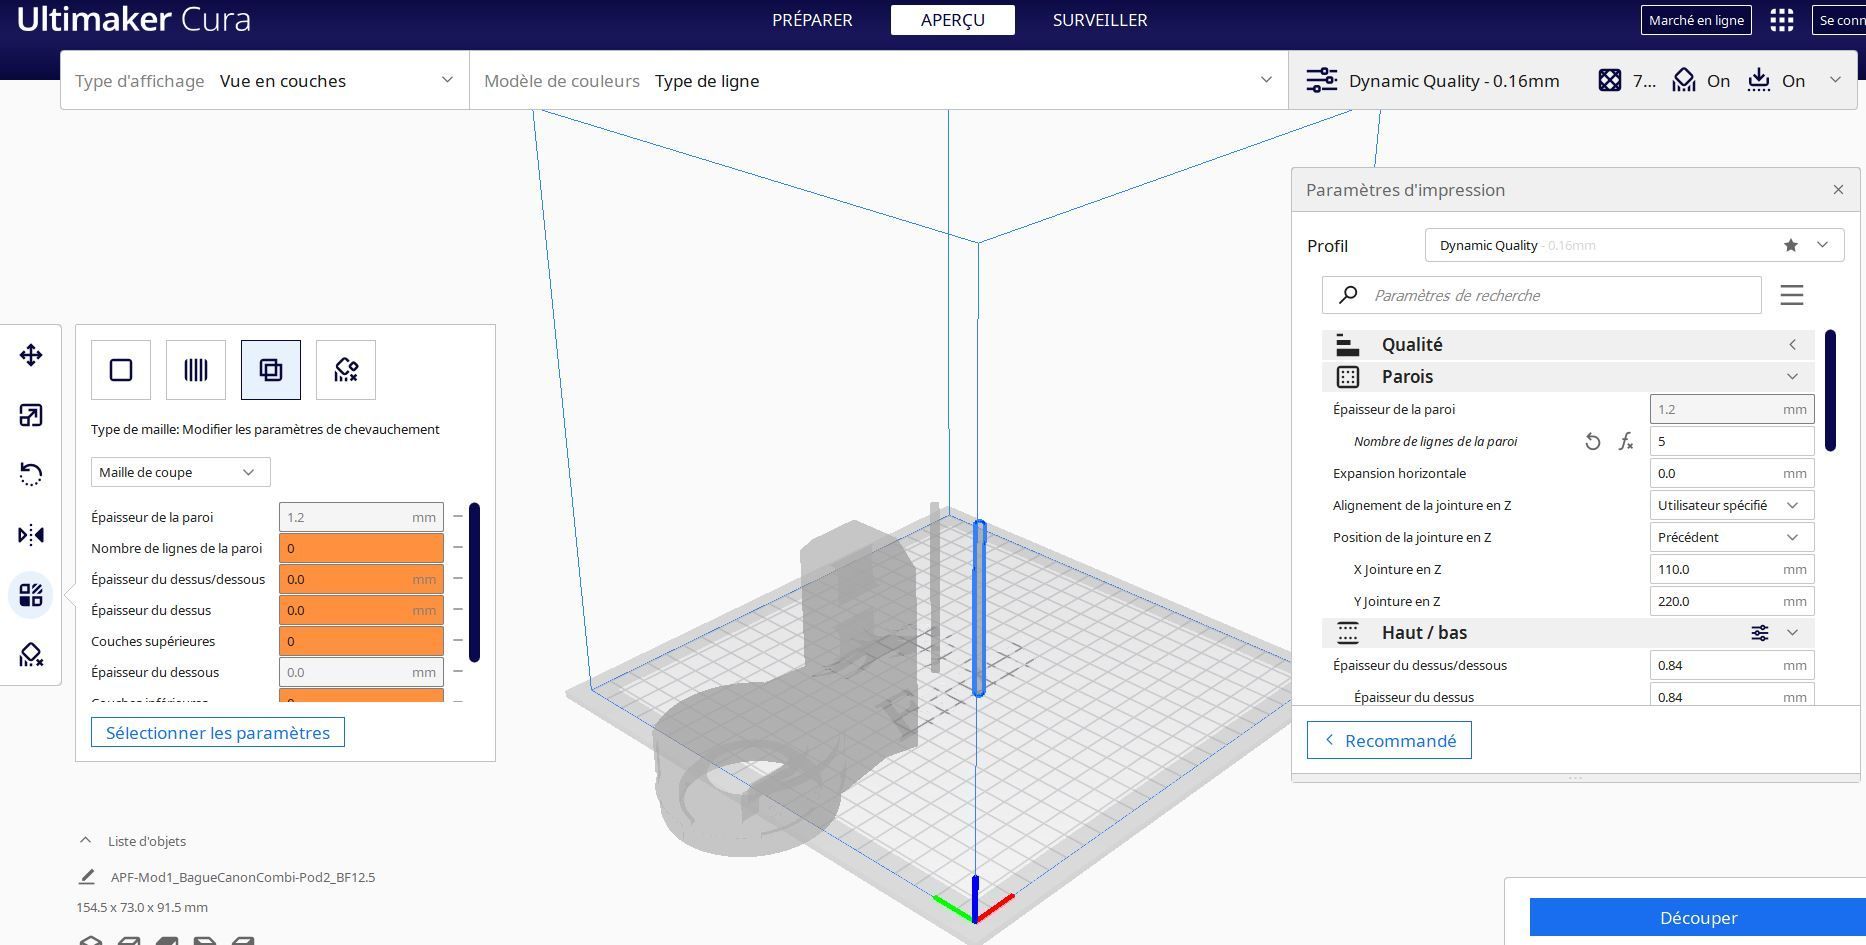This screenshot has height=945, width=1866.
Task: Open the settings visibility hamburger menu
Action: click(1792, 295)
